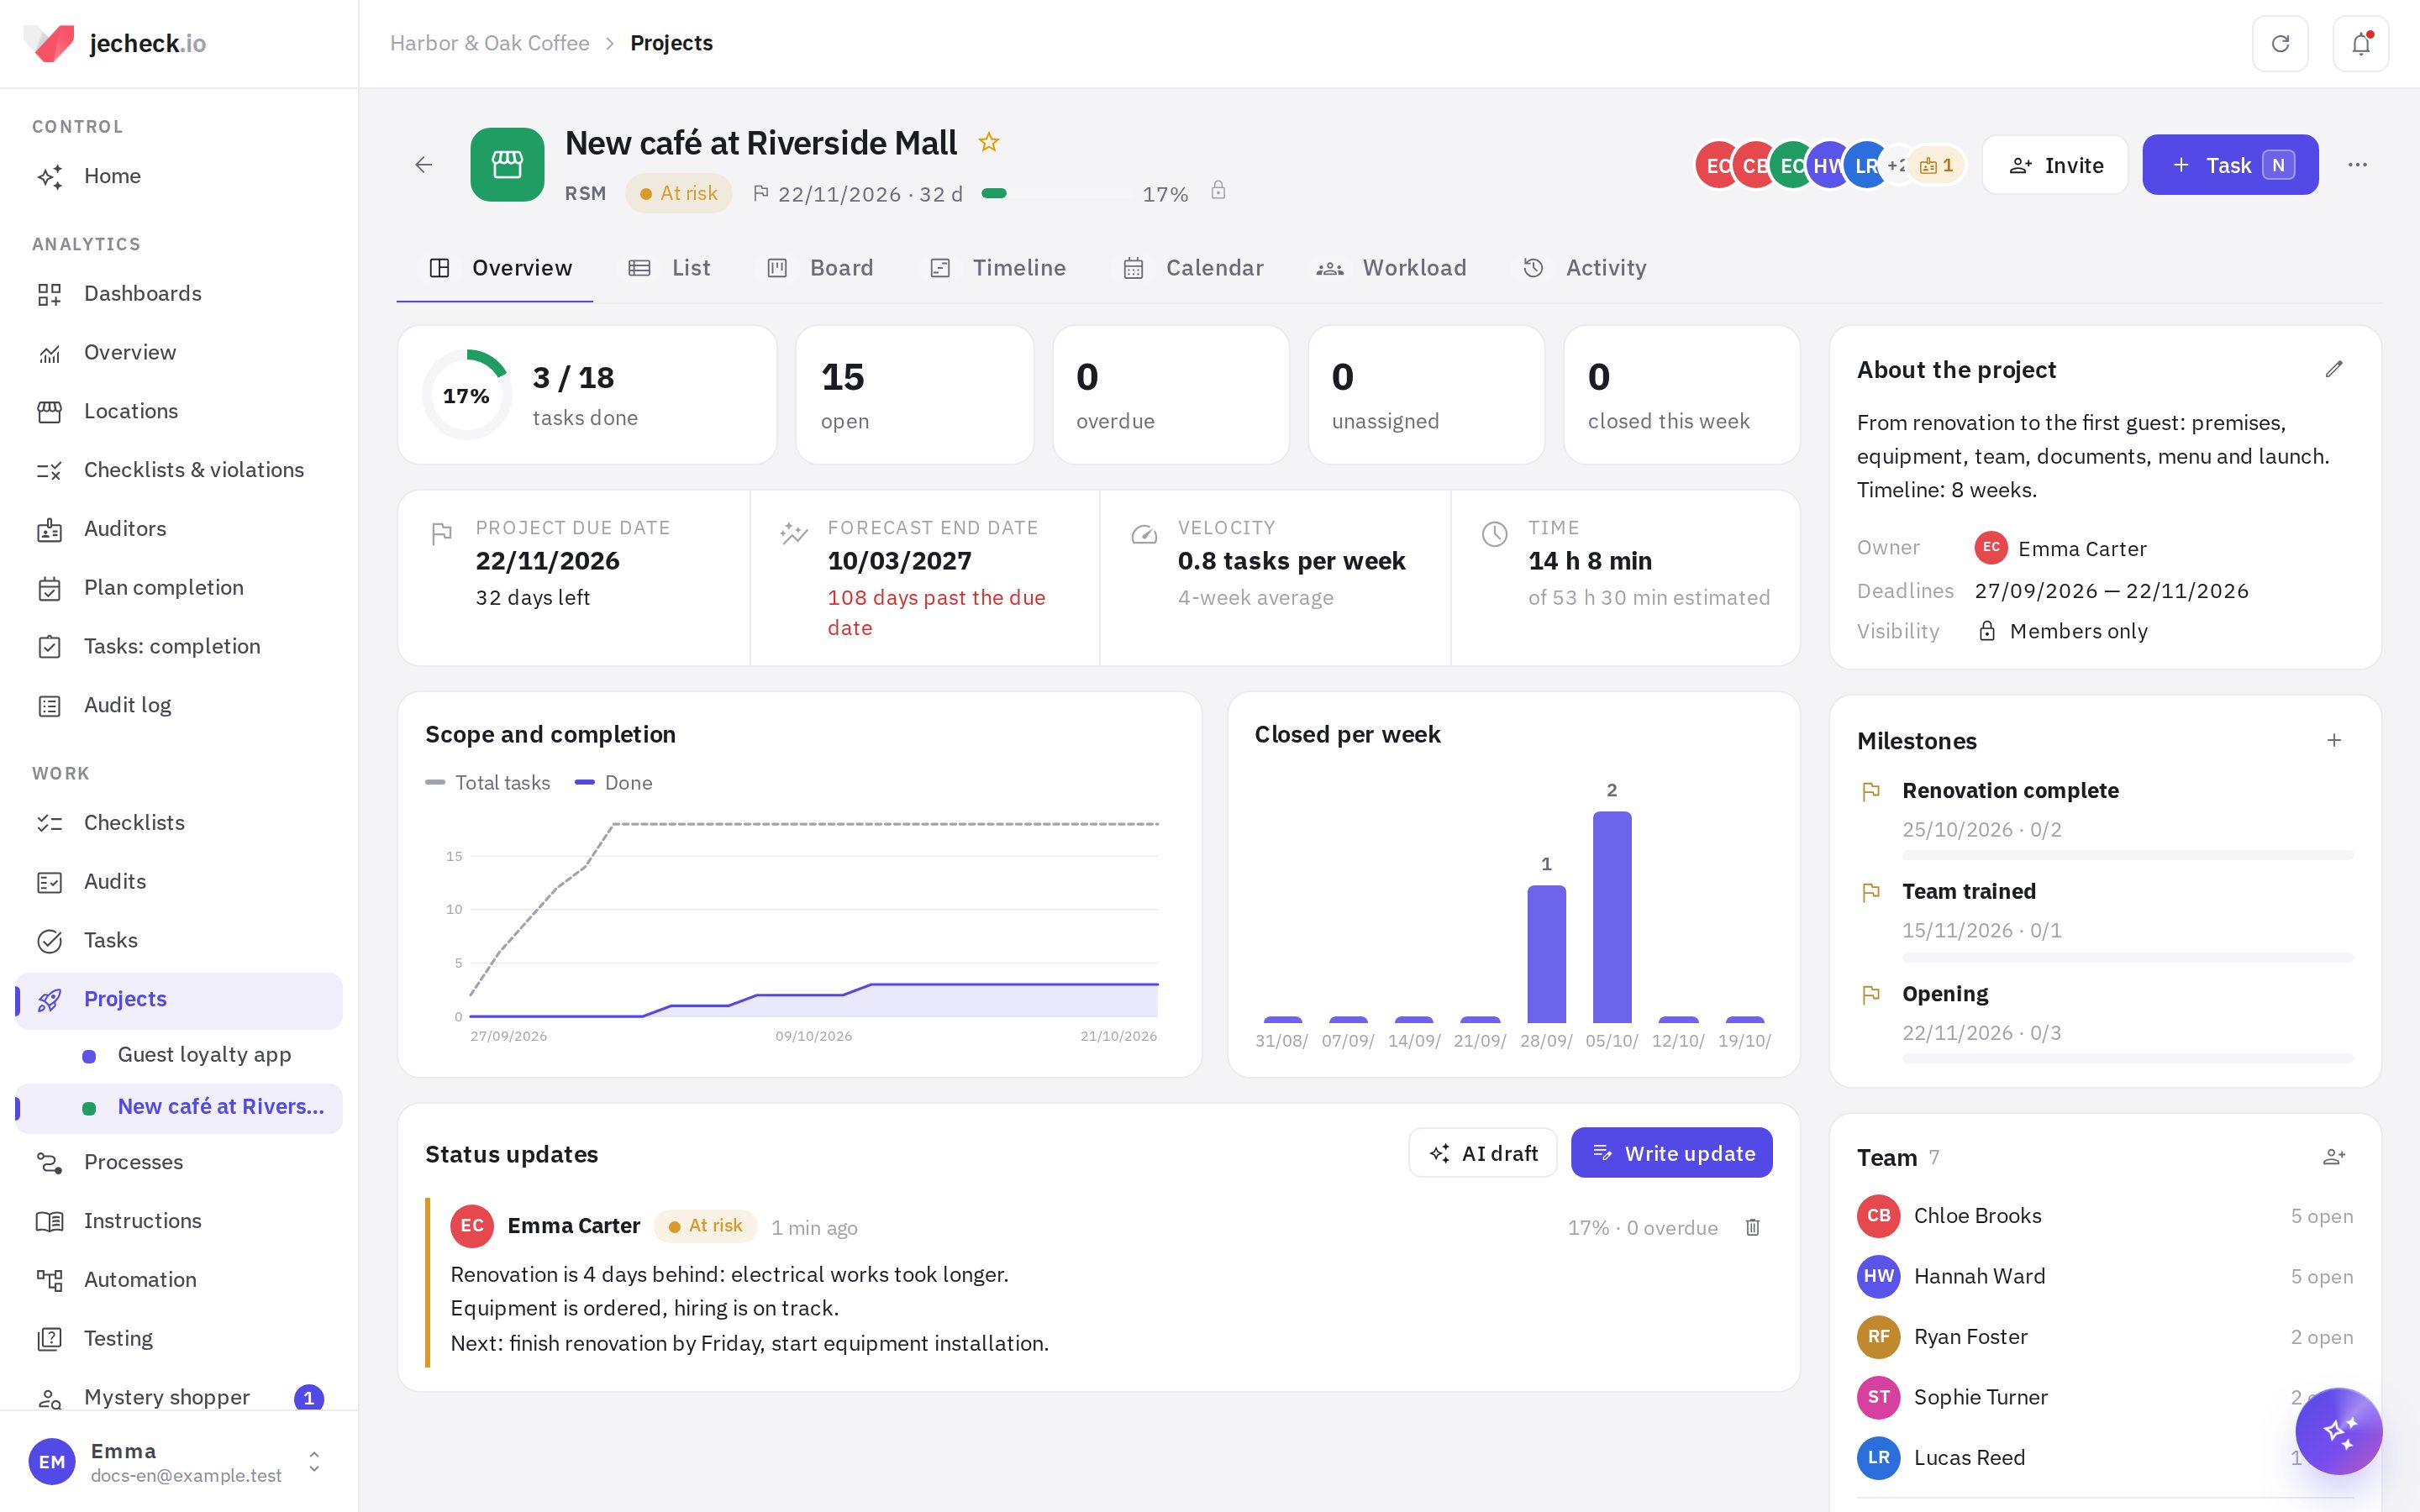Open the Timeline tab

pyautogui.click(x=998, y=268)
